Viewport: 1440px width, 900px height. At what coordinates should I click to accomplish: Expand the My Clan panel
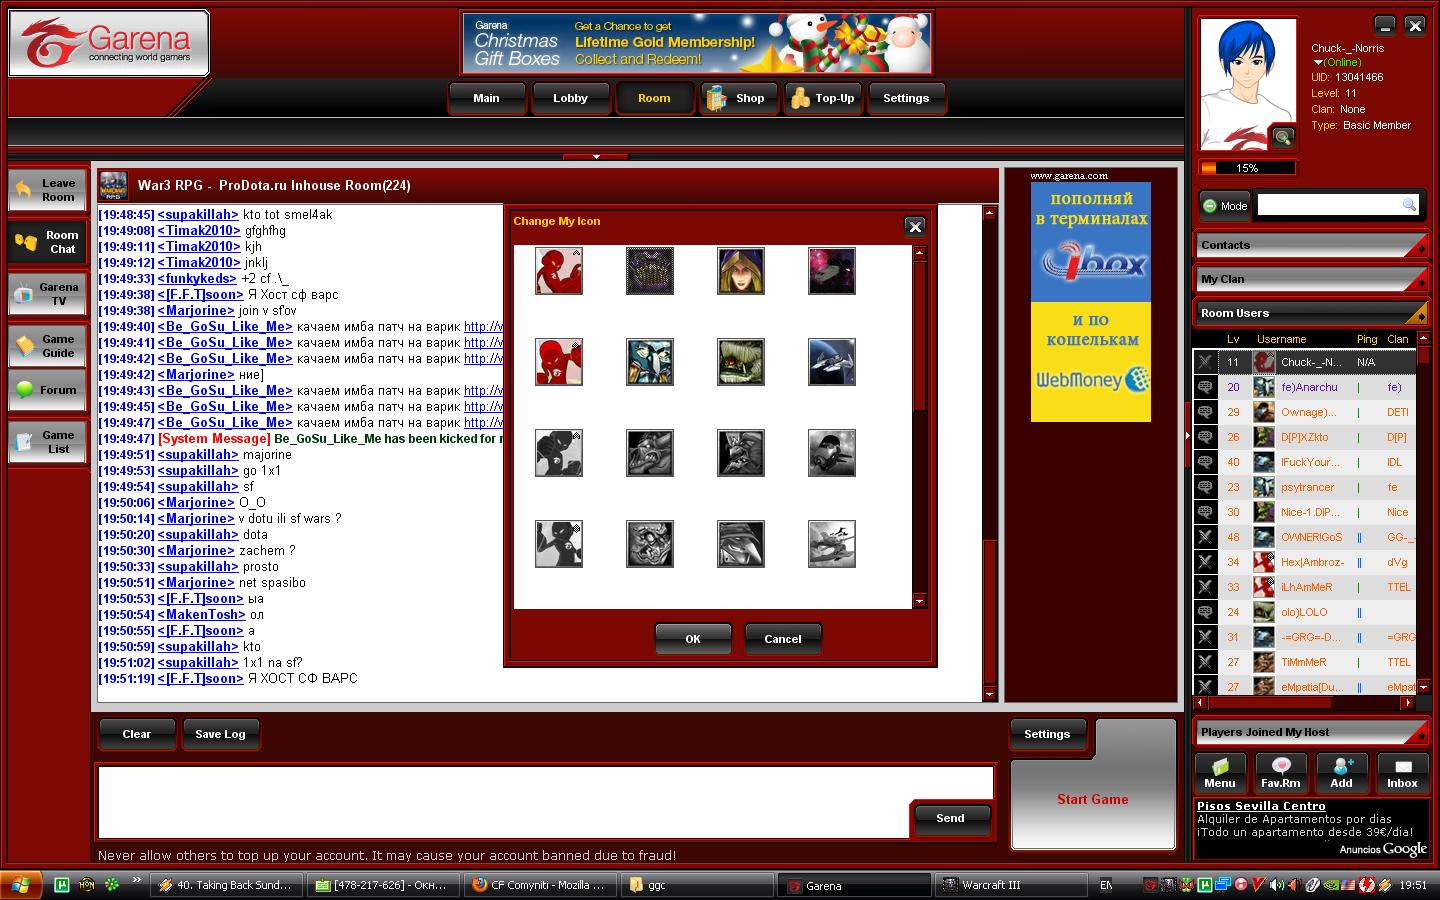tap(1309, 279)
